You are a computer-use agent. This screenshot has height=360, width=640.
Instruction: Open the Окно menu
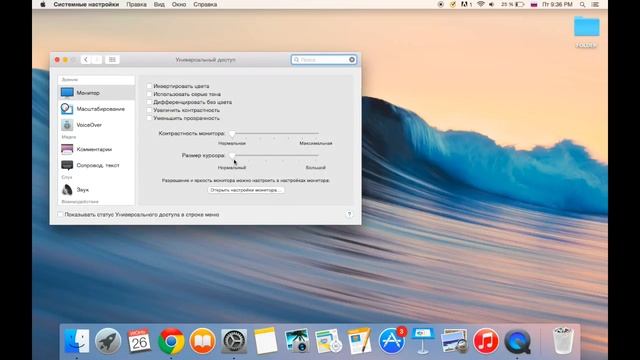pos(179,4)
